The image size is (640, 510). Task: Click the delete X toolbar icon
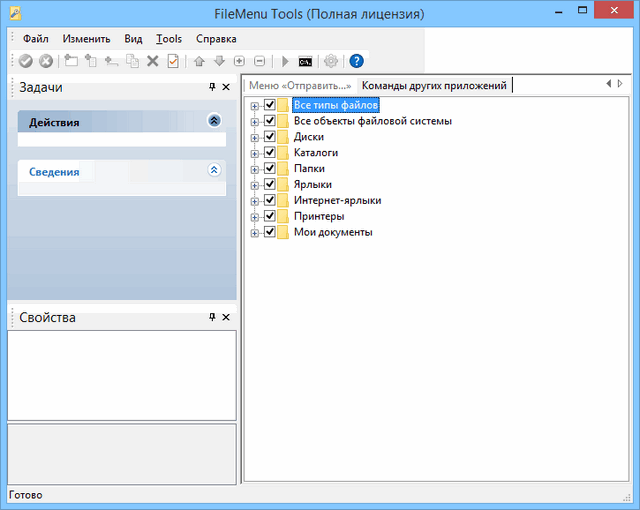(153, 61)
